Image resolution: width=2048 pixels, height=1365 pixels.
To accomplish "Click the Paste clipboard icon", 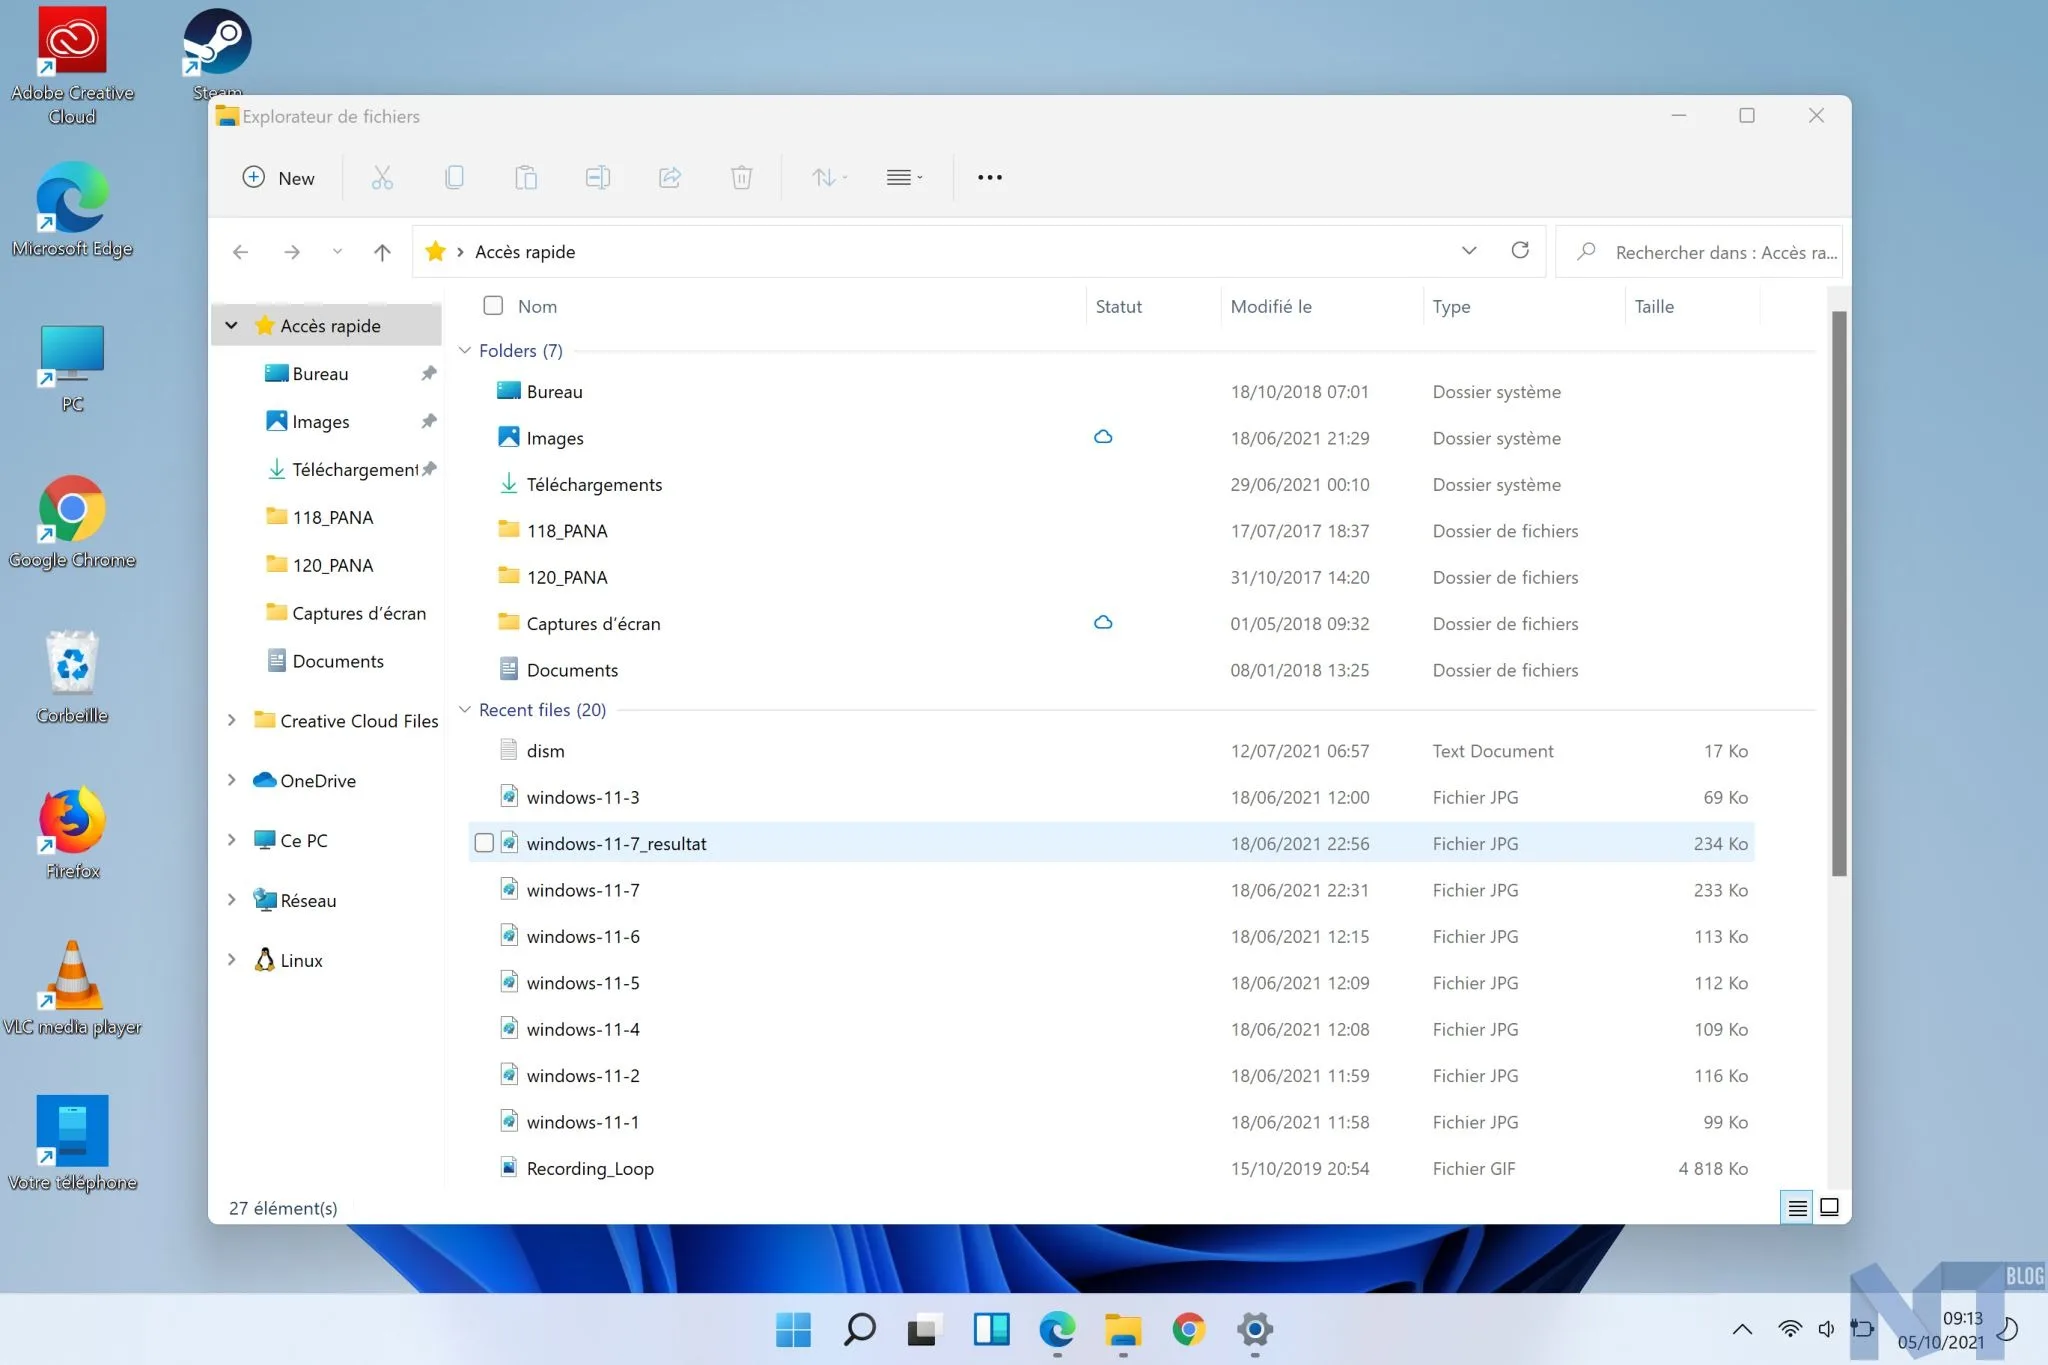I will (526, 178).
